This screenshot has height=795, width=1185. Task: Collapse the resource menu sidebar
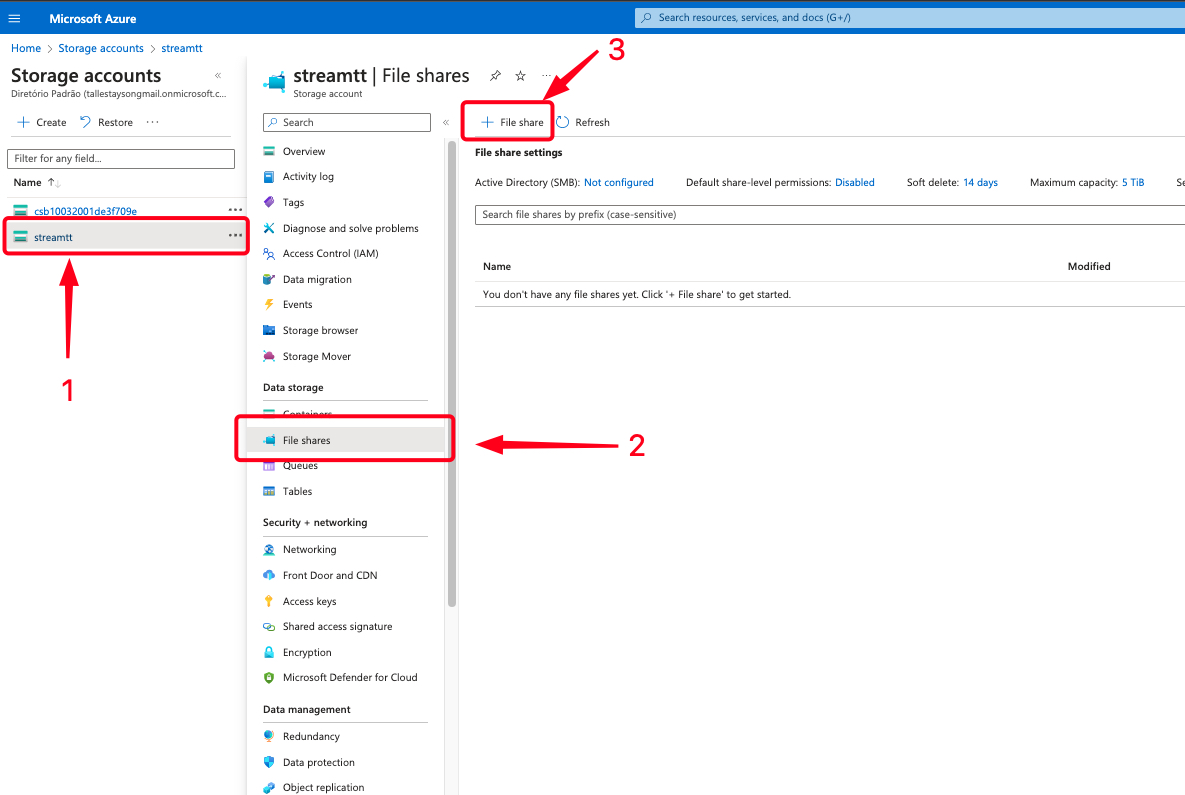445,122
